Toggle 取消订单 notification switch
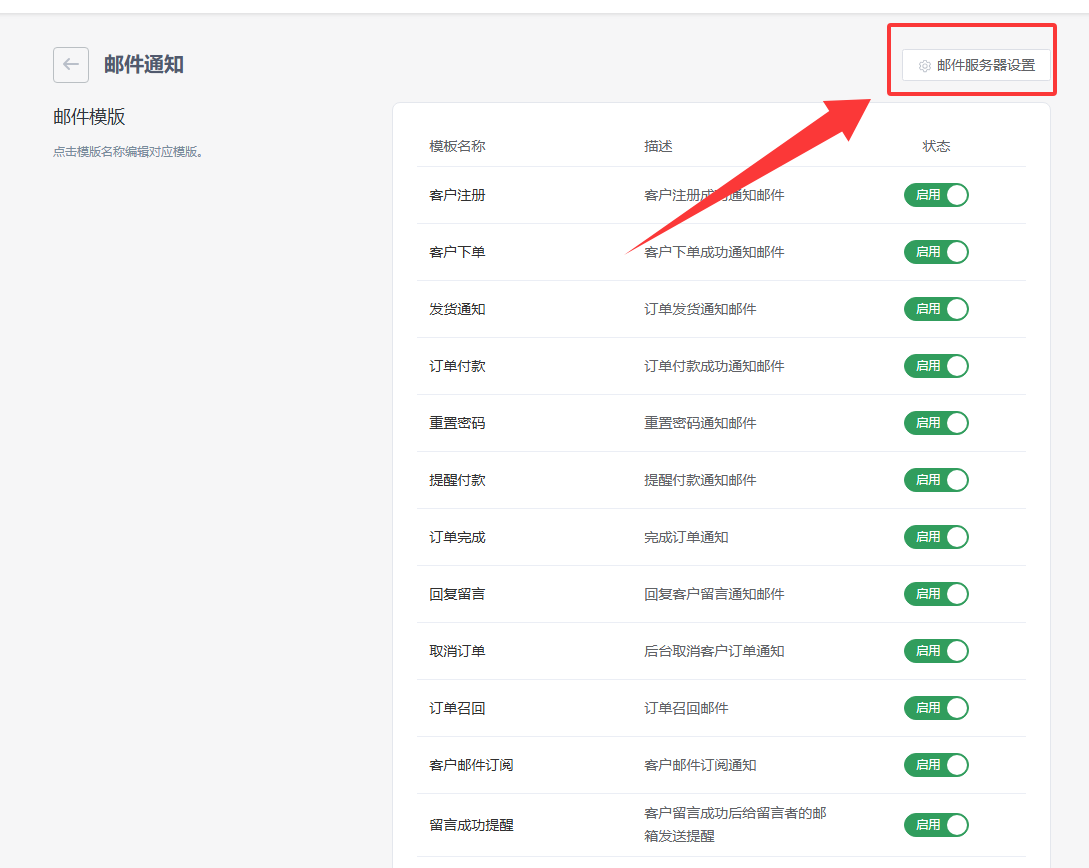Screen dimensions: 1089x868 tap(936, 651)
